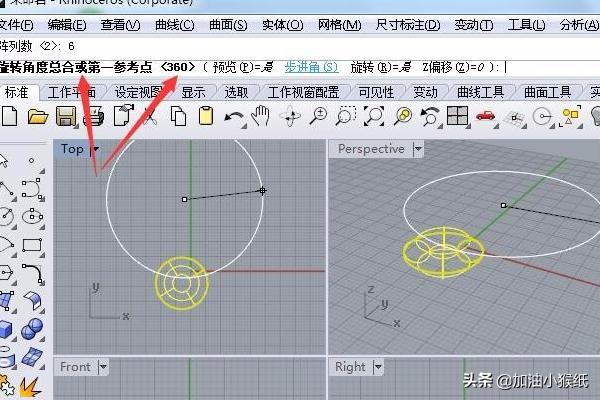Open the 曲线(C) menu
Viewport: 600px width, 400px height.
click(x=175, y=24)
